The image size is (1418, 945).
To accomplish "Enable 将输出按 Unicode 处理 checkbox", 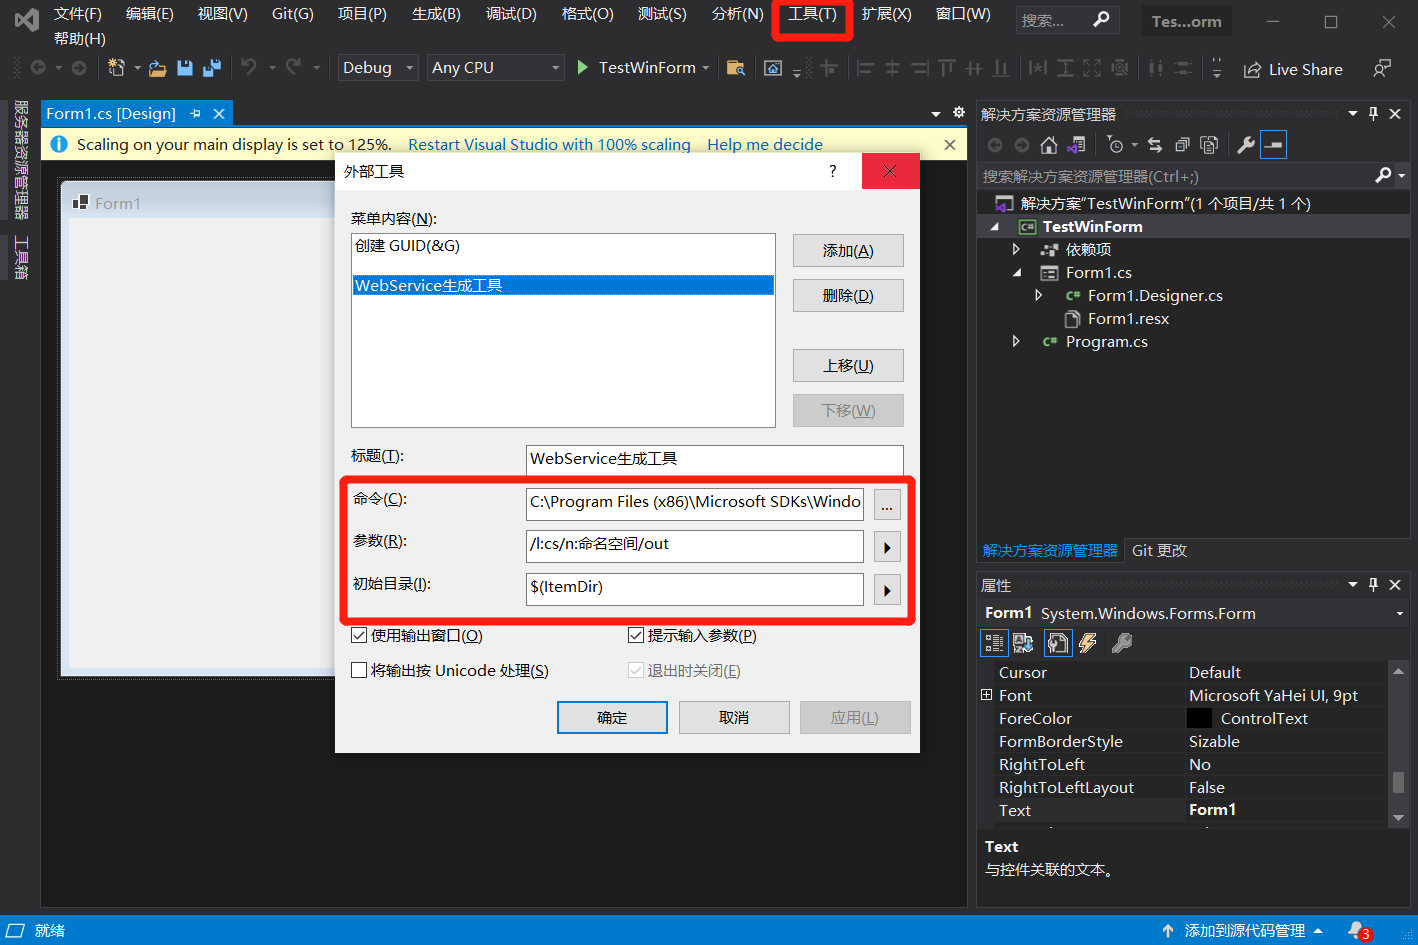I will click(x=359, y=671).
